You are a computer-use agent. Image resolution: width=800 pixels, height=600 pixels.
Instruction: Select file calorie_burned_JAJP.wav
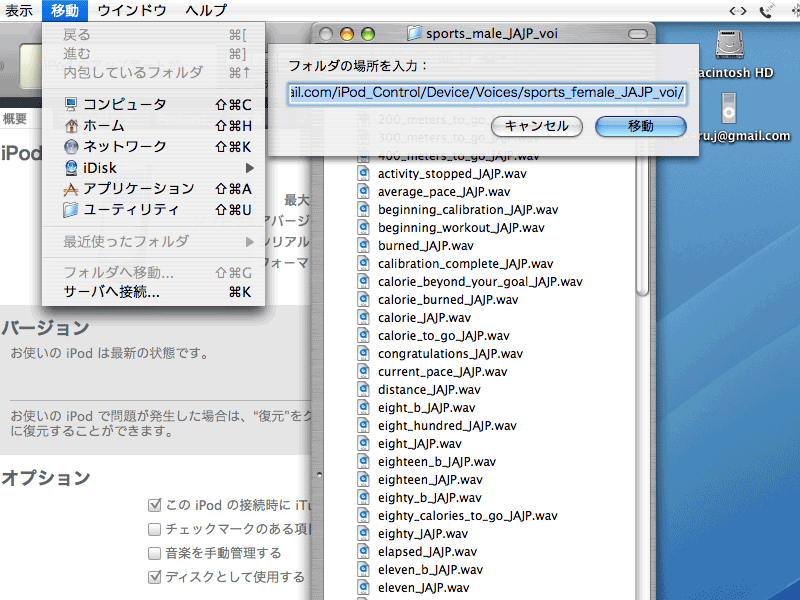tap(448, 299)
